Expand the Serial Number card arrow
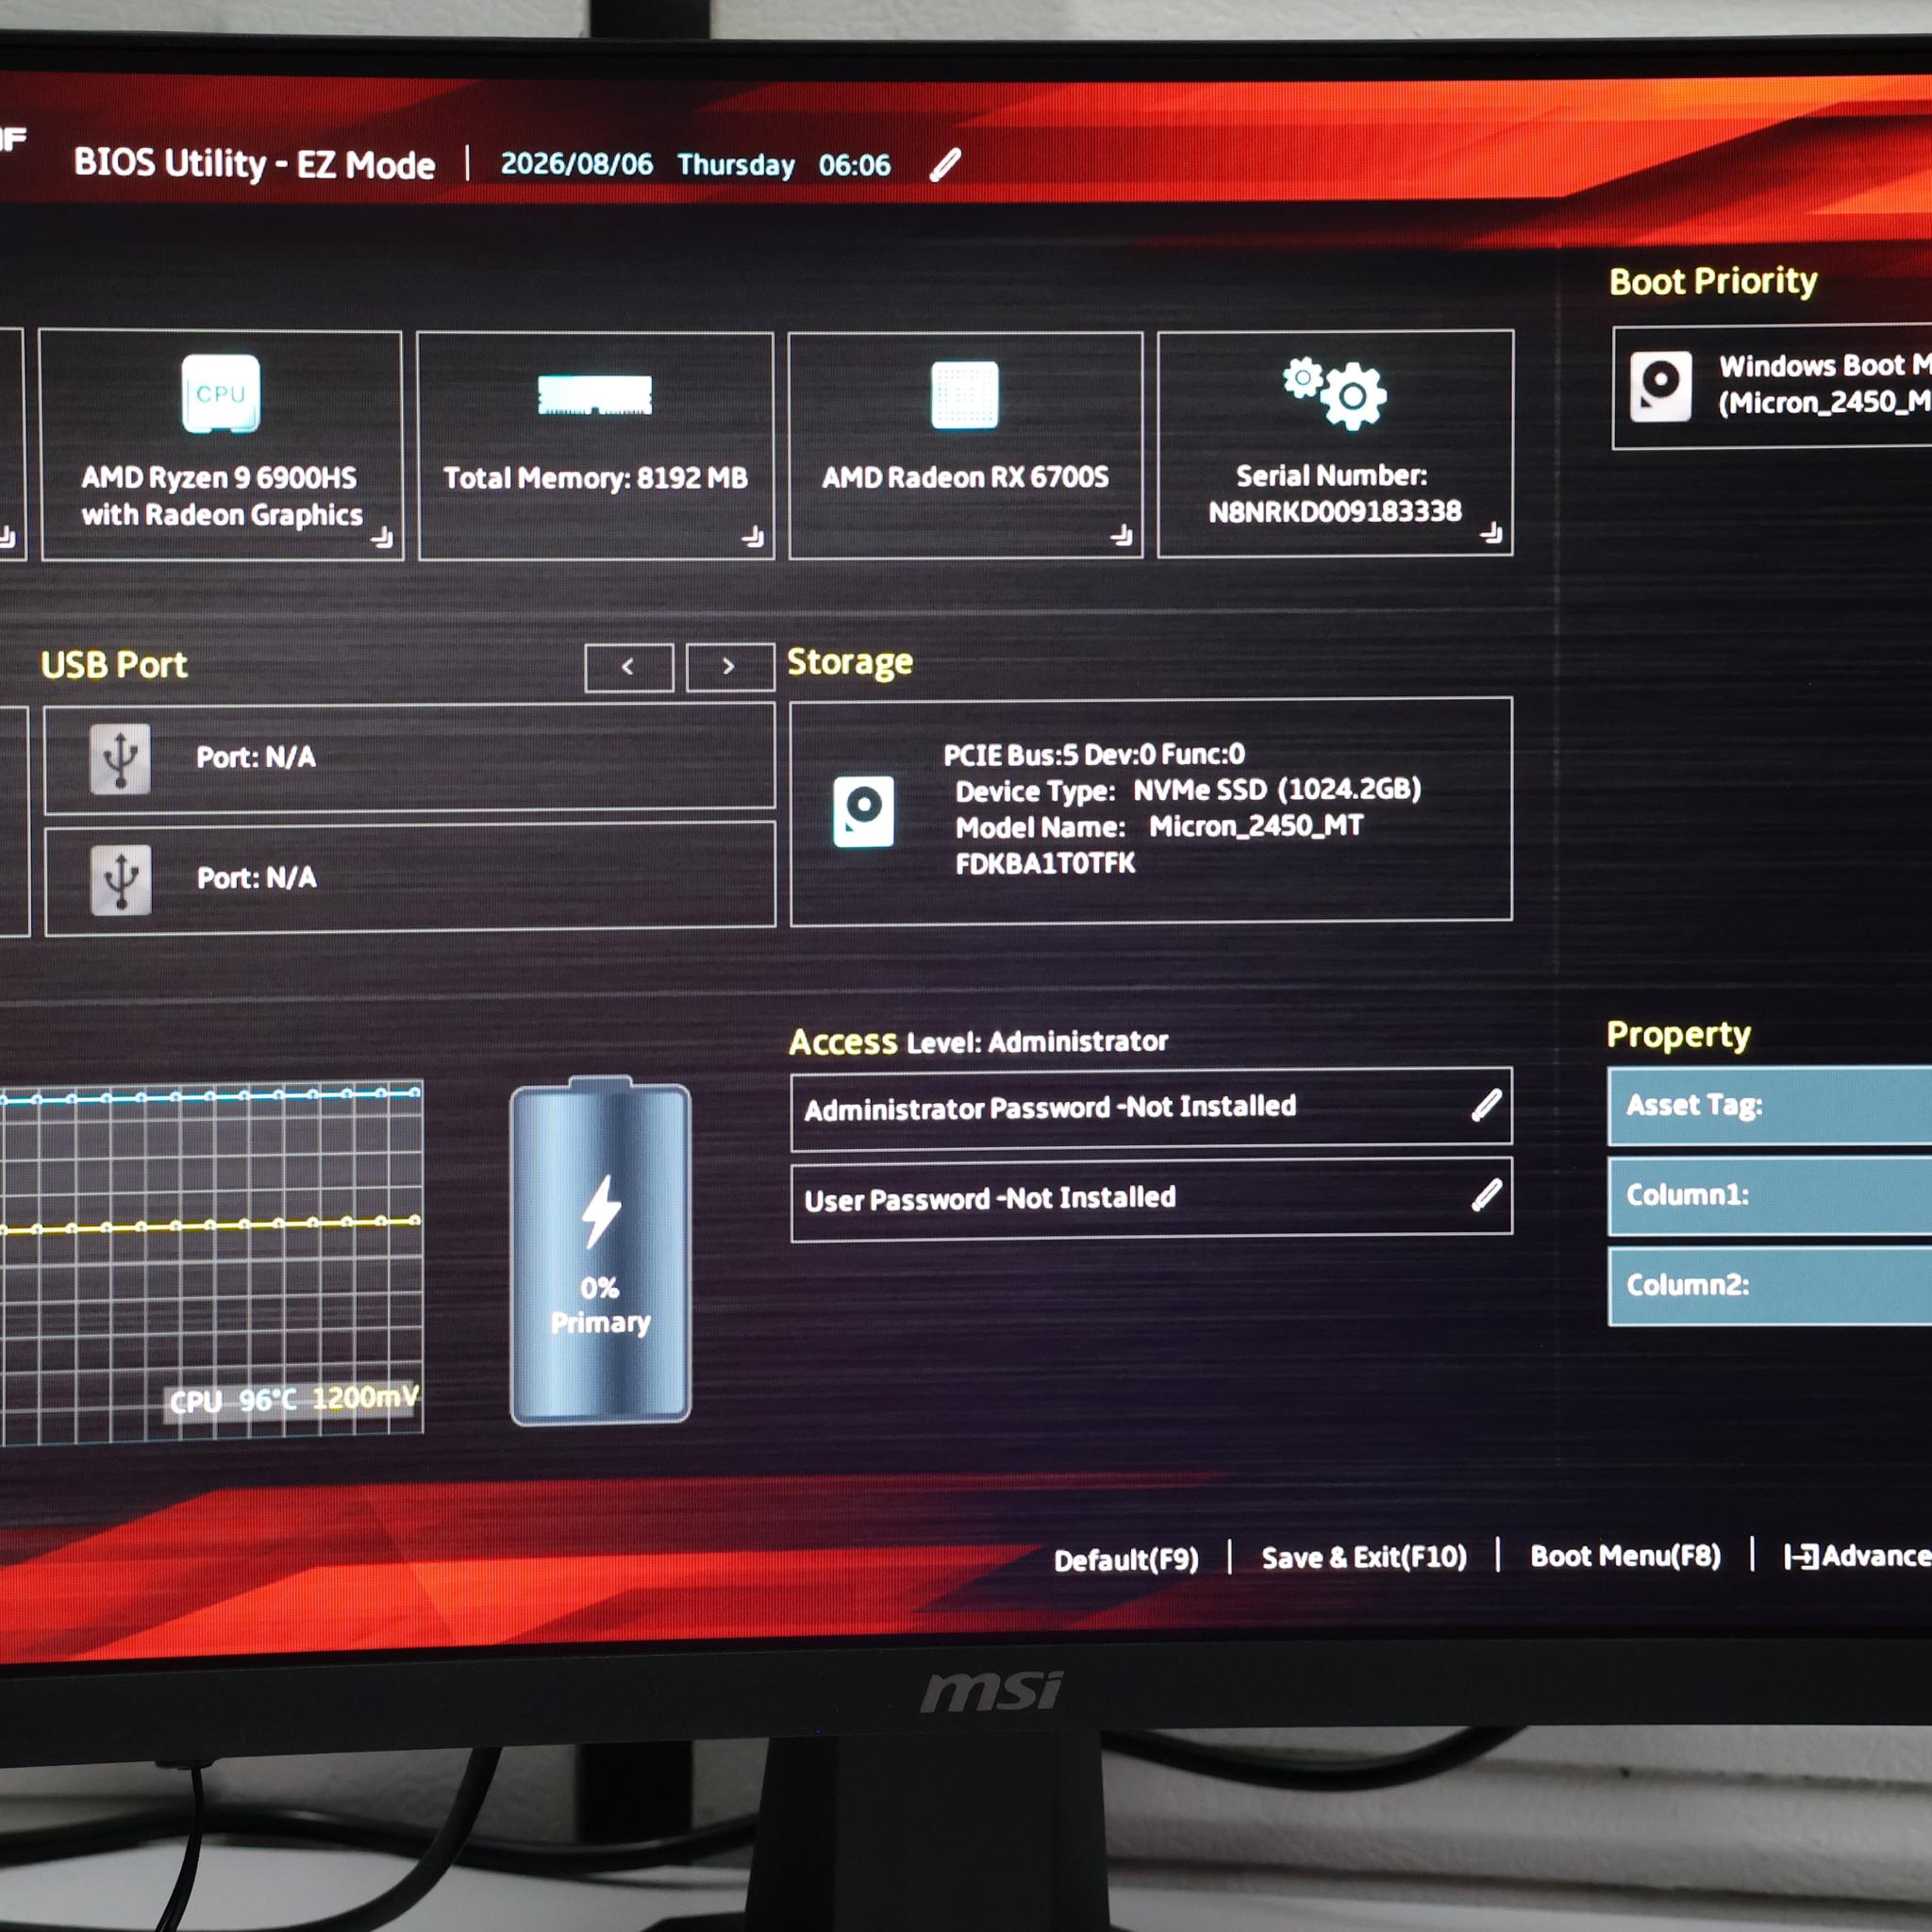1932x1932 pixels. point(1491,533)
